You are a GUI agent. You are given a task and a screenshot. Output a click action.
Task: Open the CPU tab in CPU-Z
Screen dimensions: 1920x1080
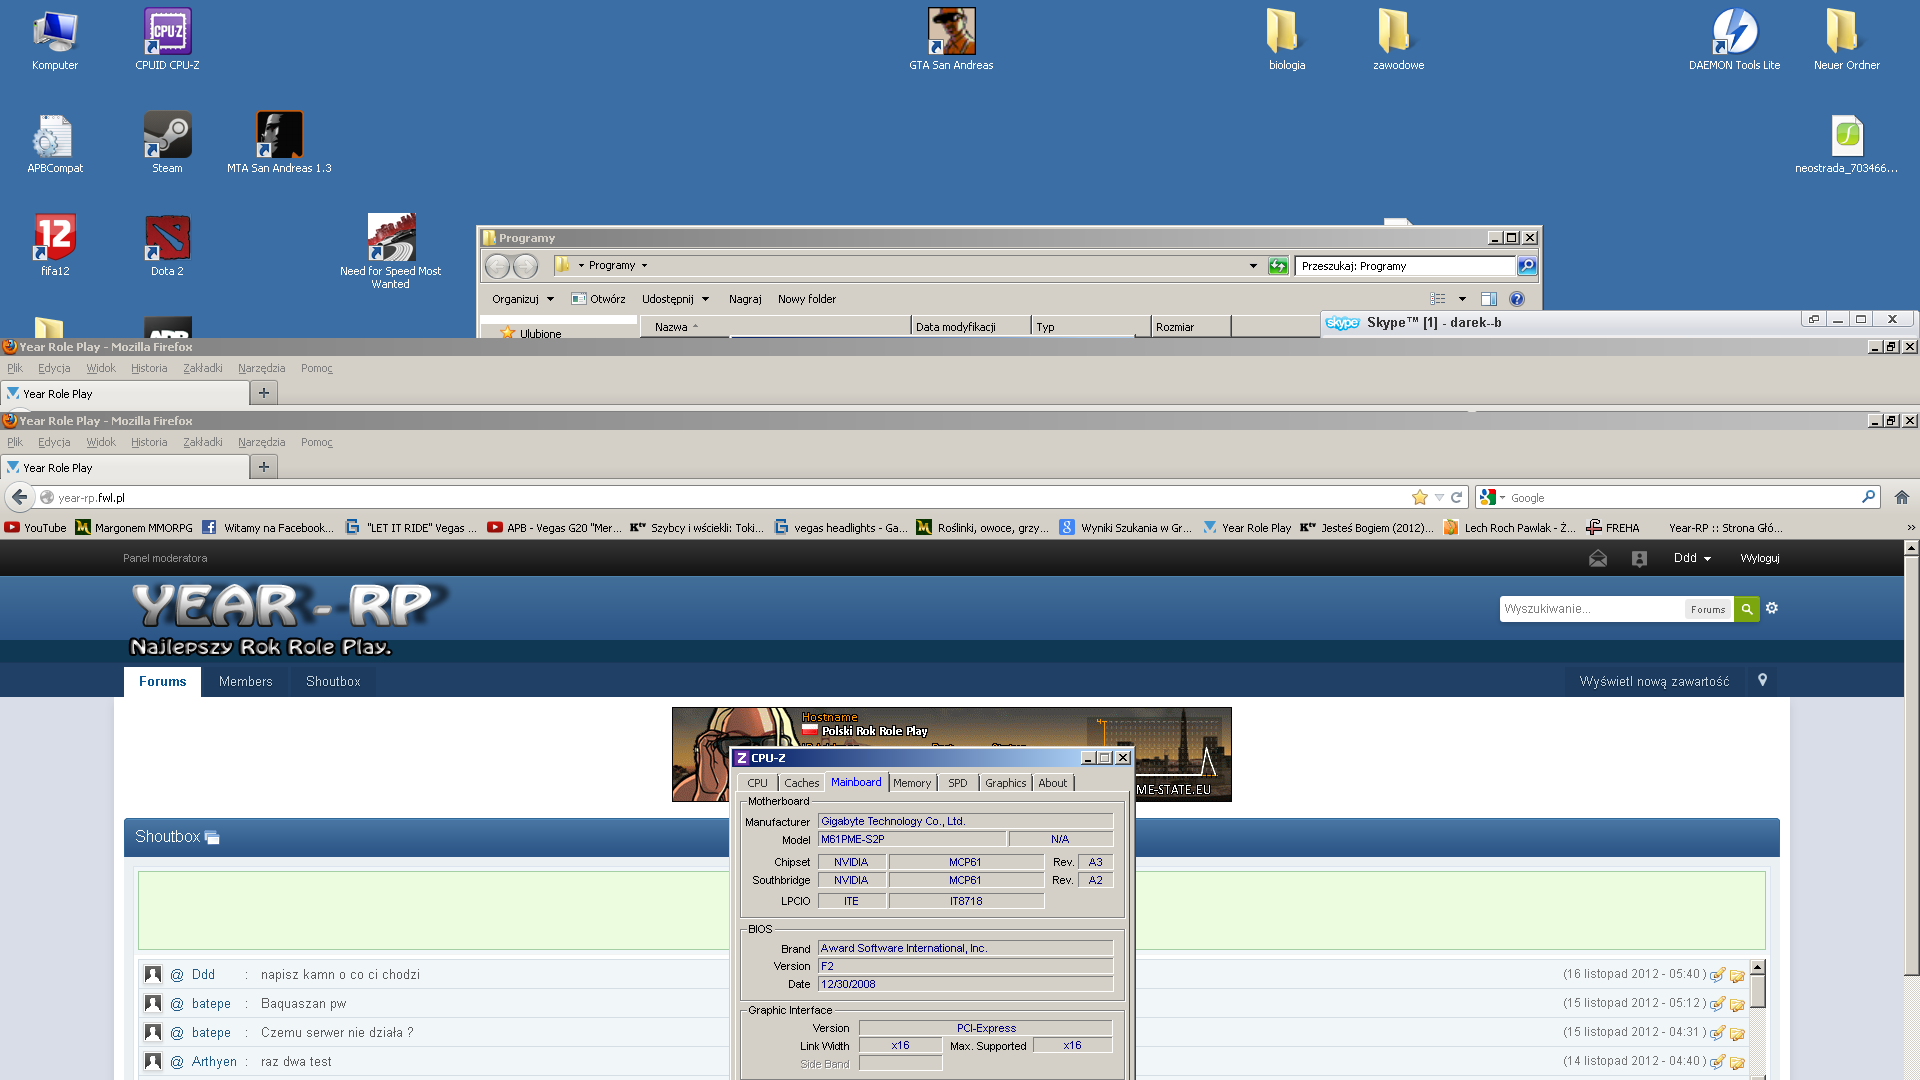point(758,783)
